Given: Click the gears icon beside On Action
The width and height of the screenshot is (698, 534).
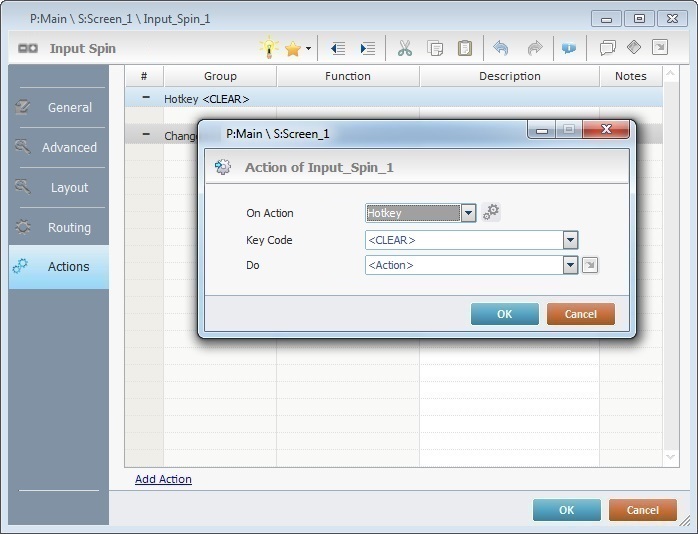Looking at the screenshot, I should (491, 212).
